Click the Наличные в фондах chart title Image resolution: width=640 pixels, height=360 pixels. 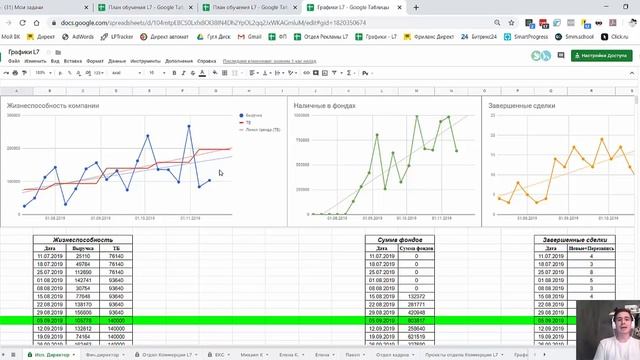(x=324, y=106)
